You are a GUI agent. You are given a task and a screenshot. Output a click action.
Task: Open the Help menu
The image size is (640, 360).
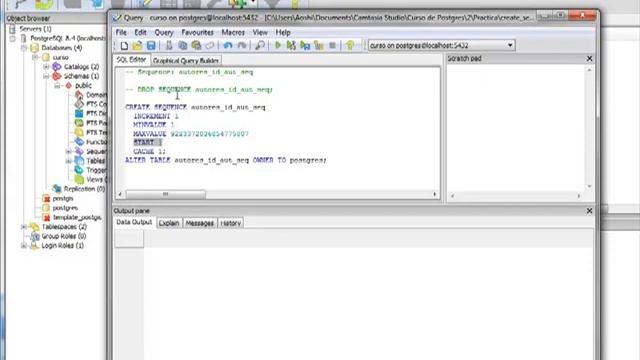click(283, 32)
